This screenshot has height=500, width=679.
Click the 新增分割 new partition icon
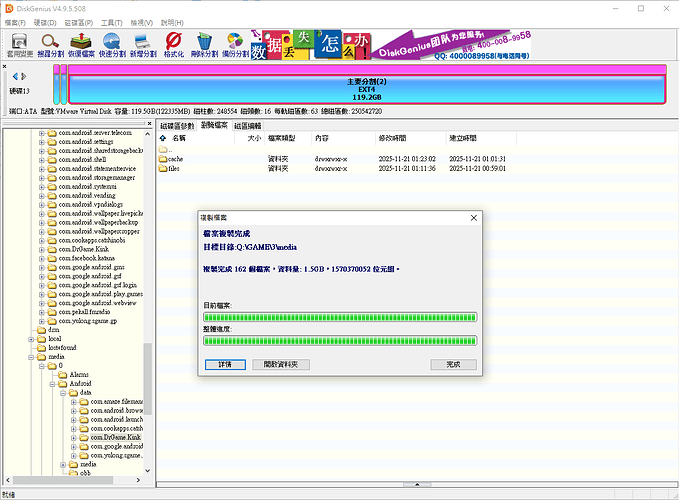tap(144, 44)
